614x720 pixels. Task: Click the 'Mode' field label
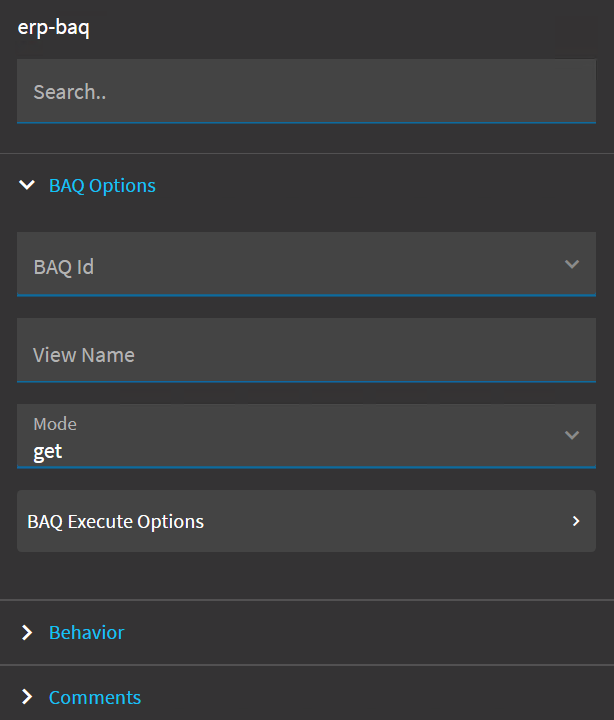(55, 424)
